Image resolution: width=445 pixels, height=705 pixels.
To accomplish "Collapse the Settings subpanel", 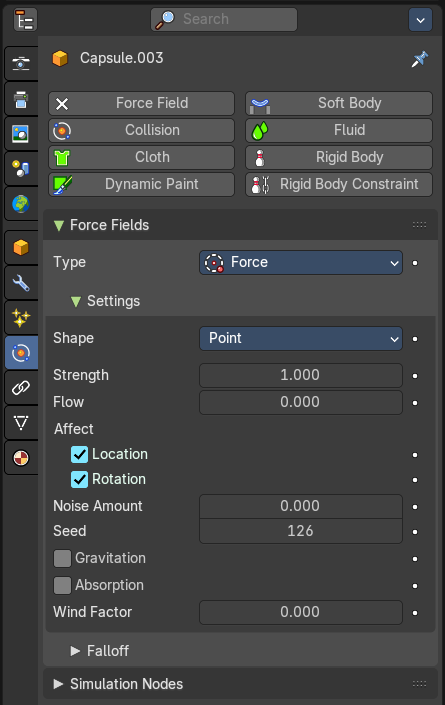I will pos(76,301).
